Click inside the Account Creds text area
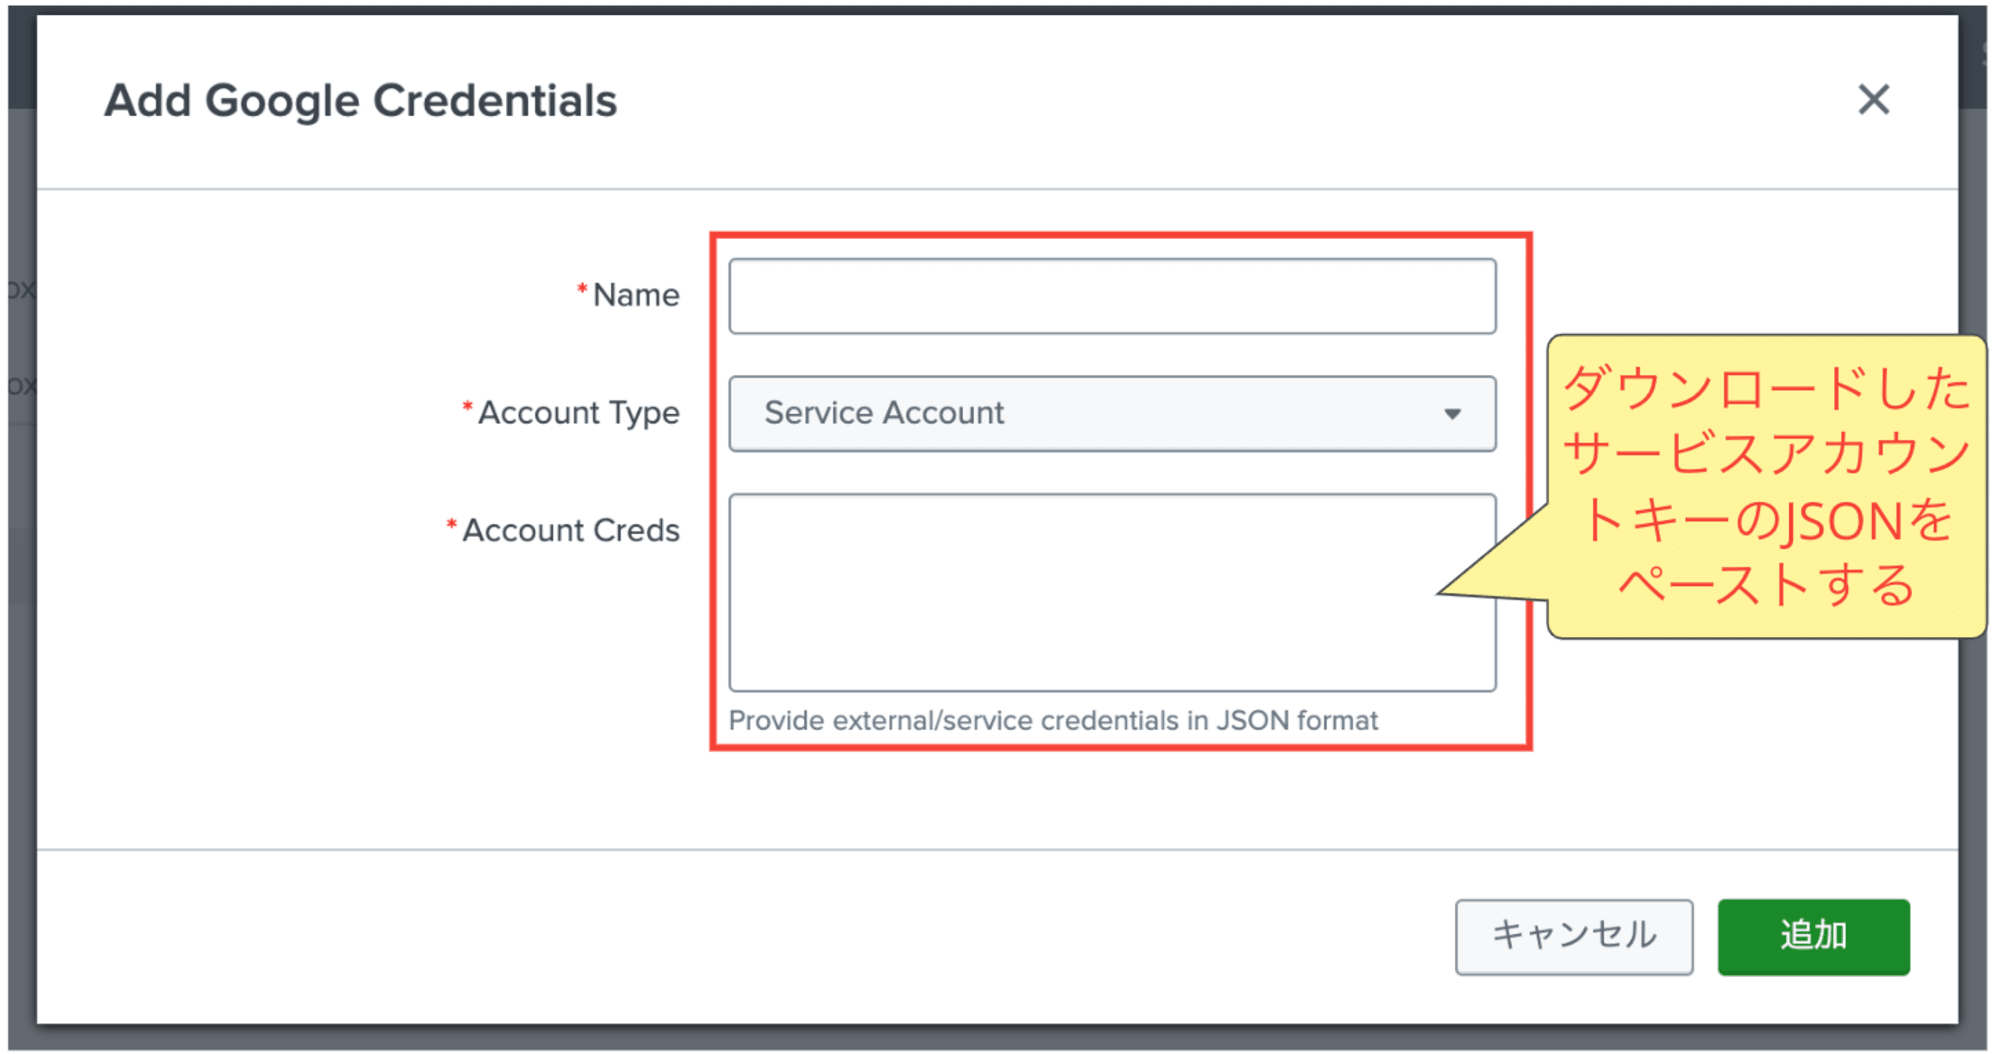 point(1112,592)
